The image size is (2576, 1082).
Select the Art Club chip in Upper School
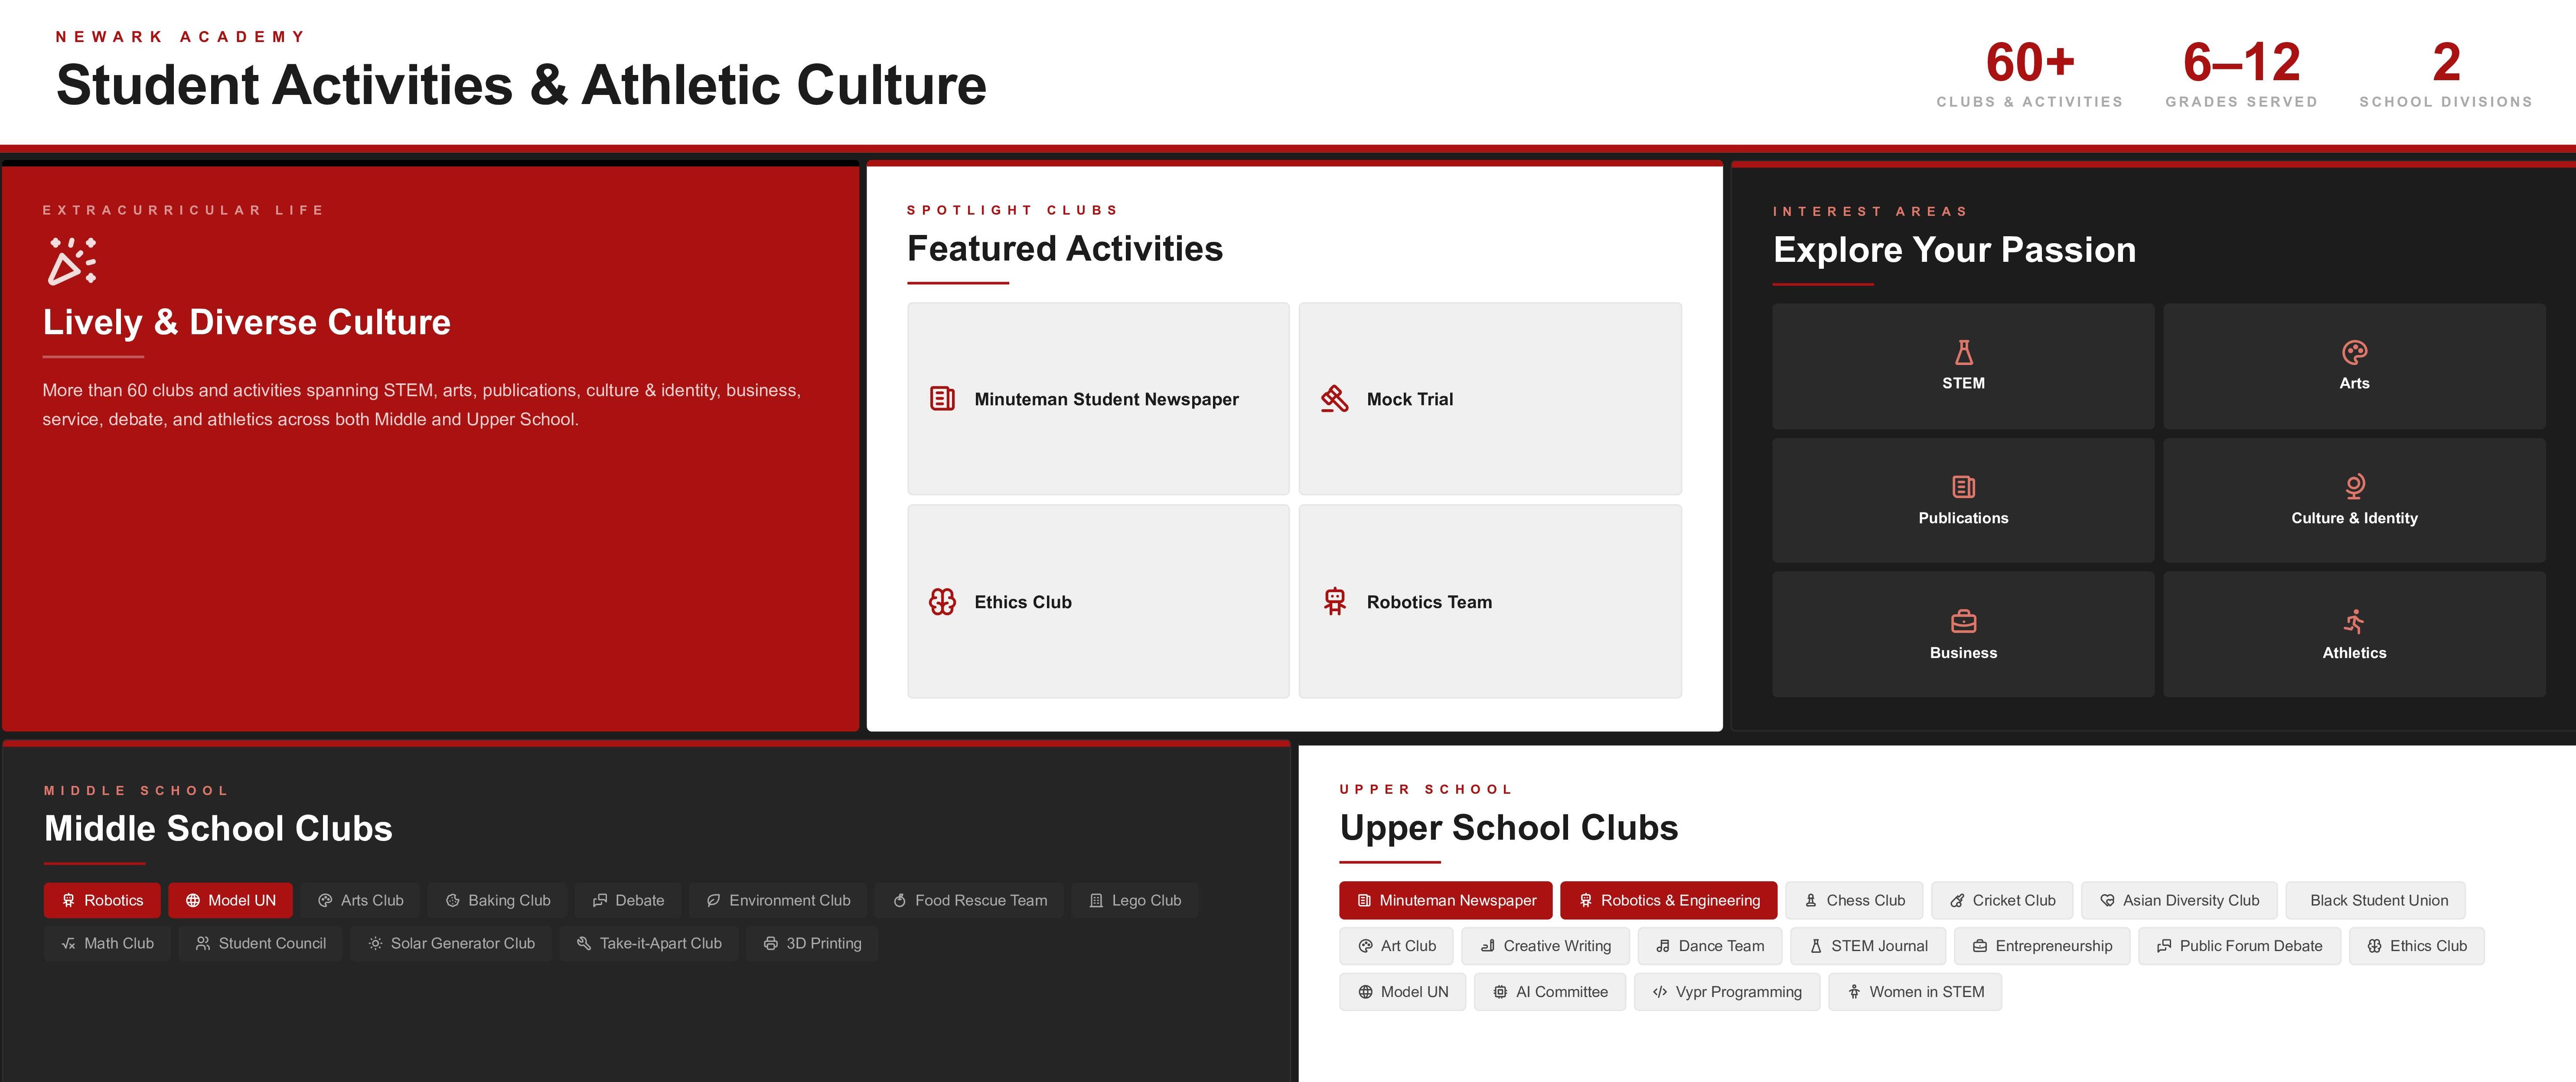1396,946
